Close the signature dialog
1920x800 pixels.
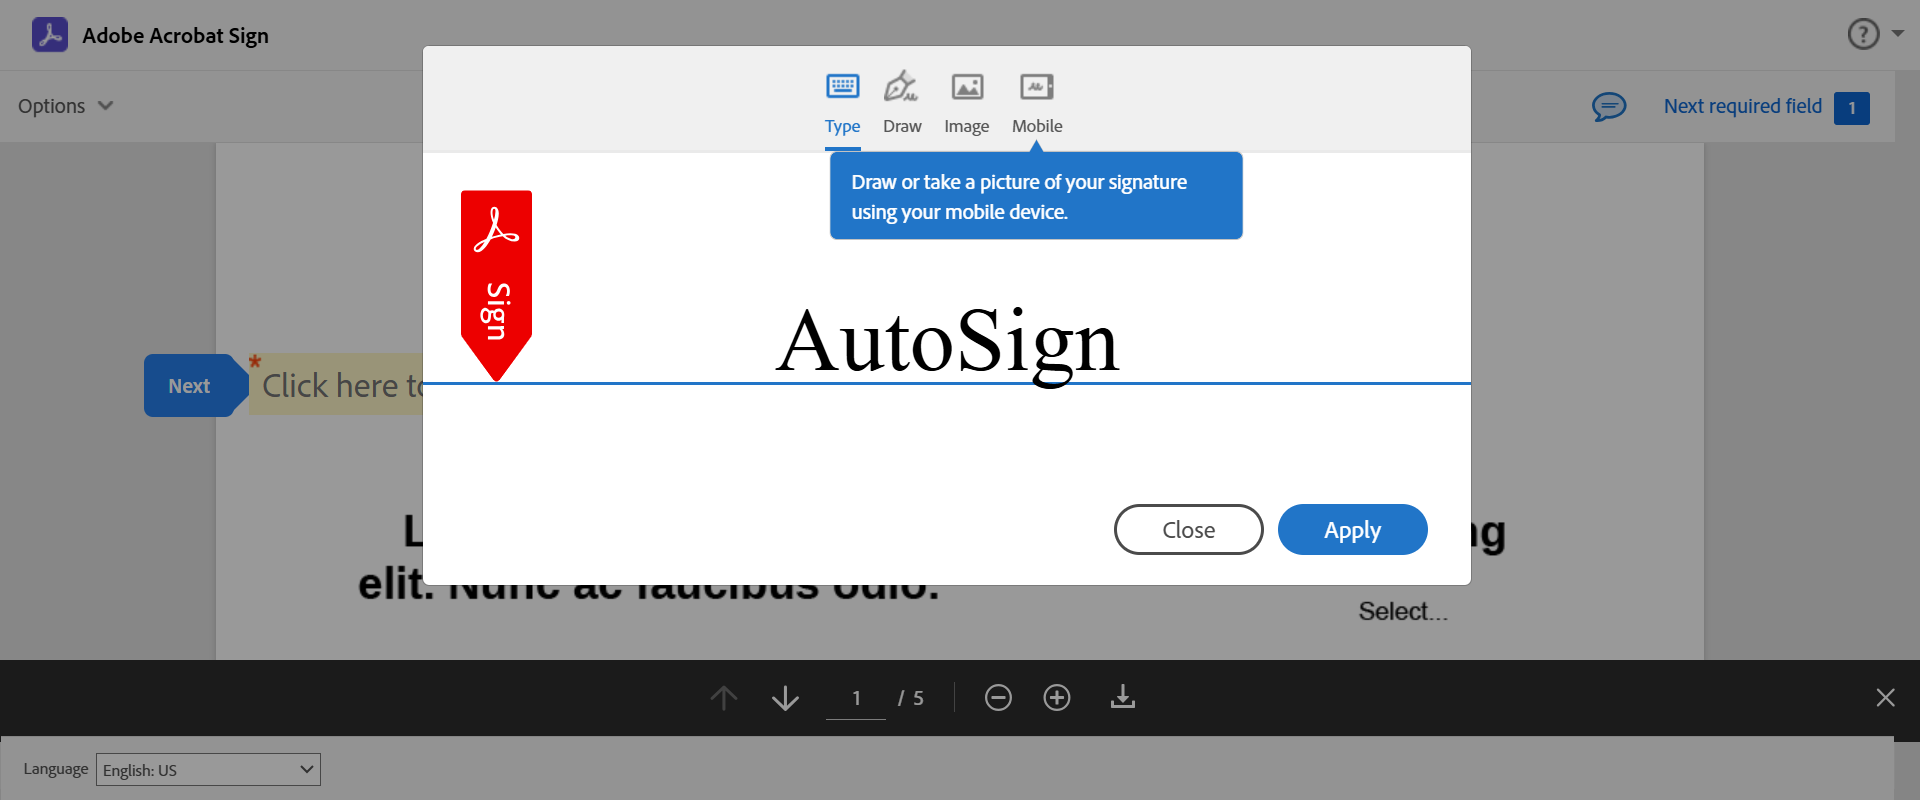click(1188, 529)
